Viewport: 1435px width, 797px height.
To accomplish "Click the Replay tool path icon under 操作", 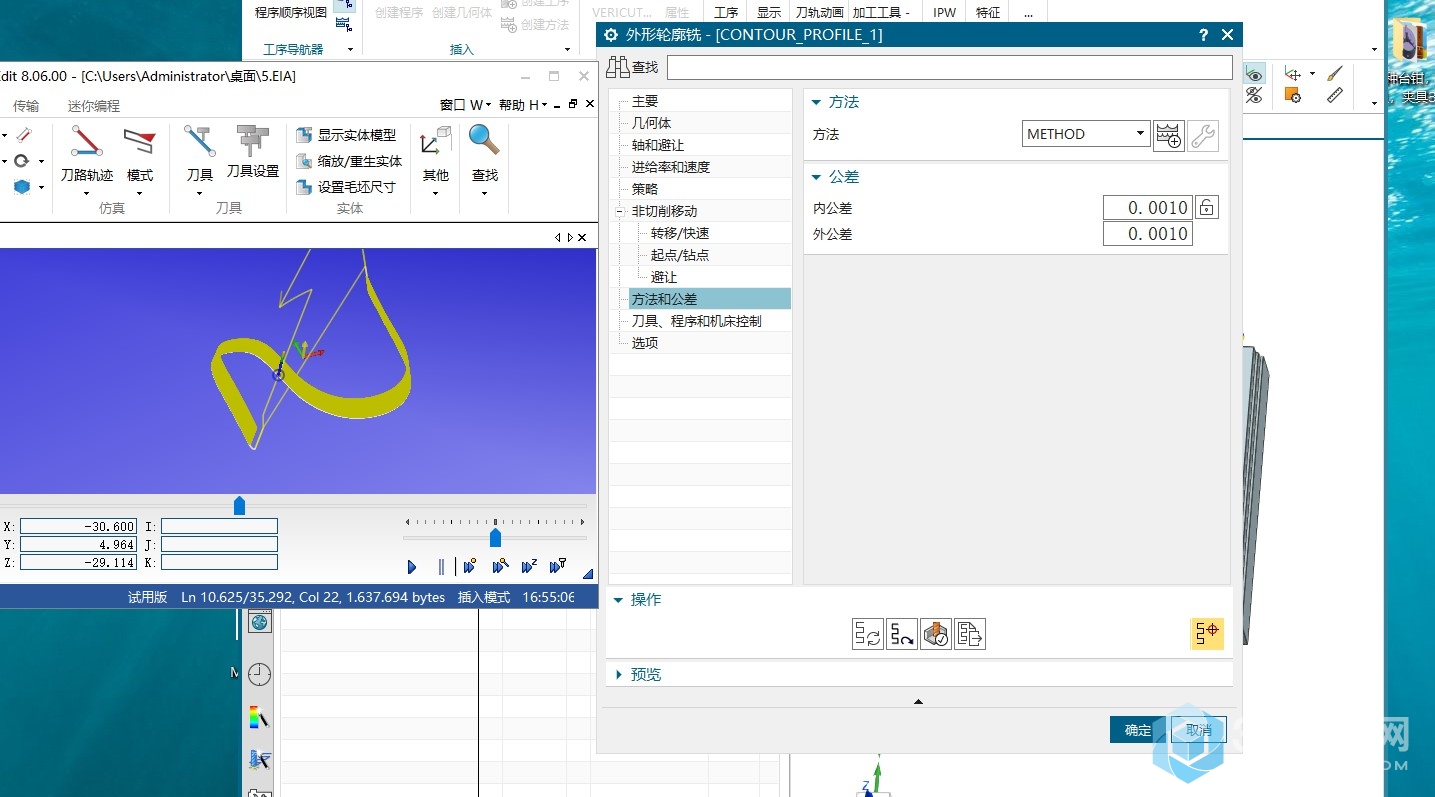I will click(x=902, y=634).
